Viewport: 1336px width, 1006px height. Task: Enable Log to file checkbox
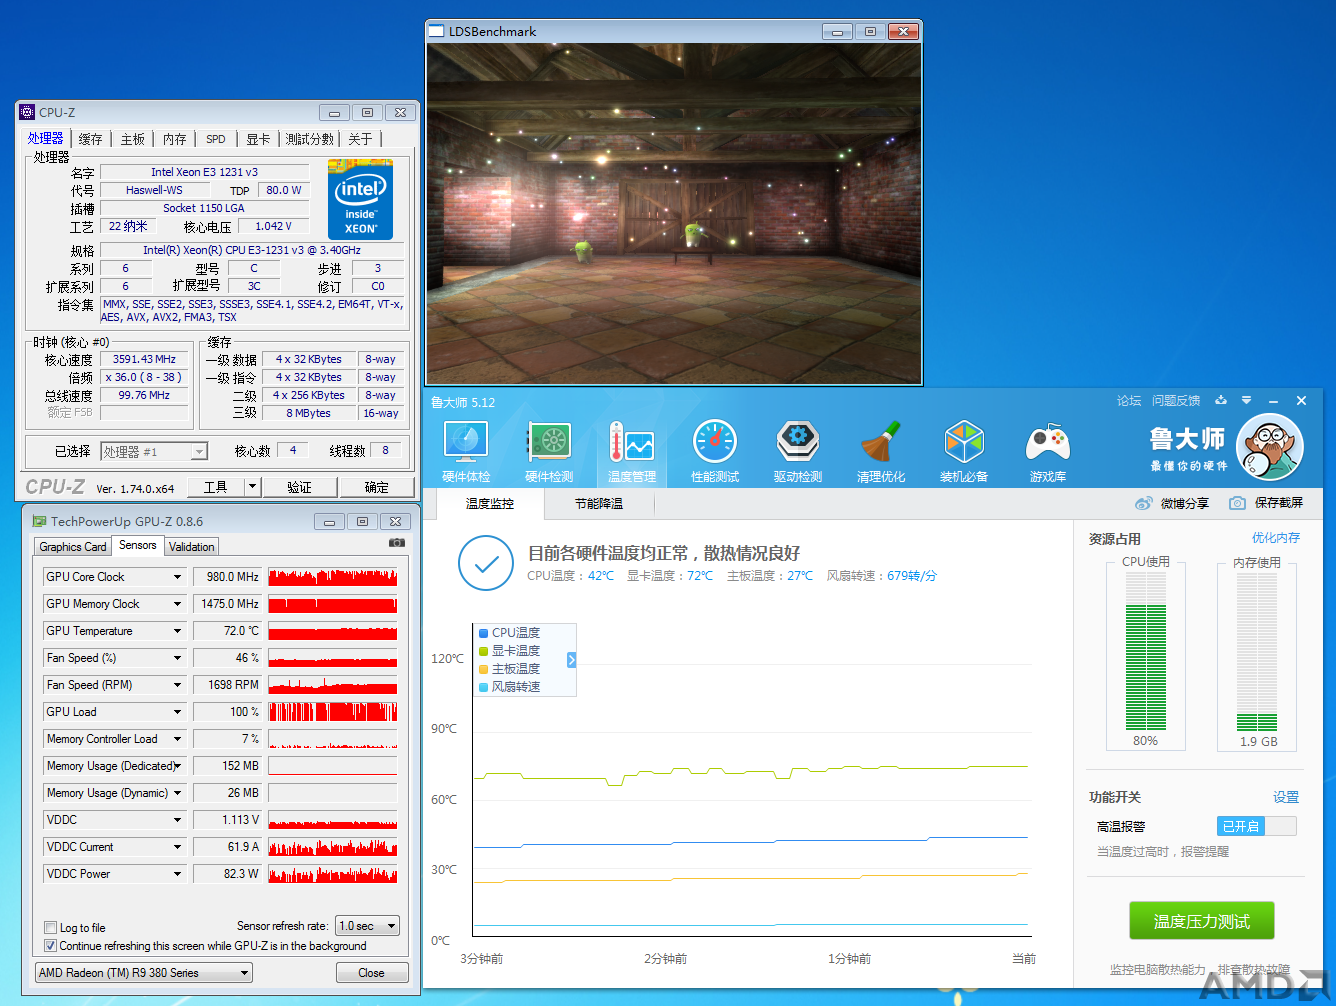pyautogui.click(x=51, y=927)
